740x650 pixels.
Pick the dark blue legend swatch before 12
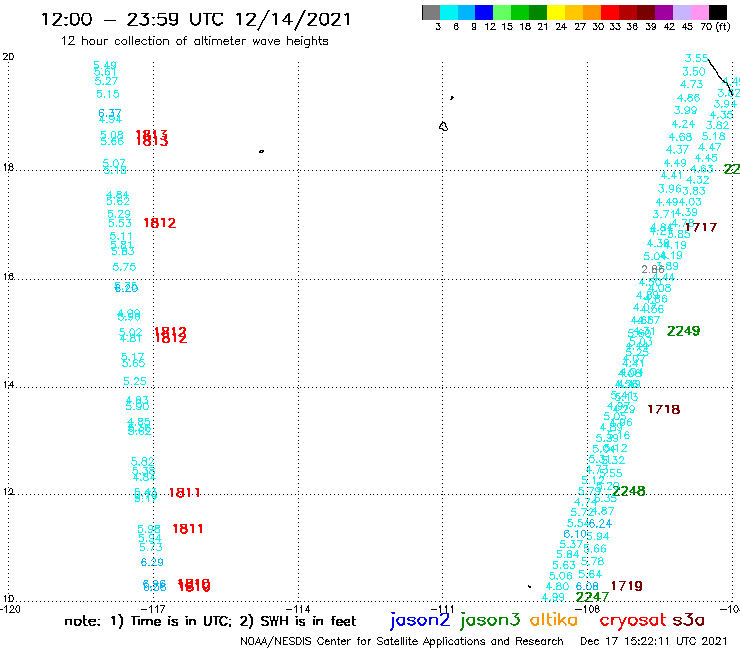(484, 12)
